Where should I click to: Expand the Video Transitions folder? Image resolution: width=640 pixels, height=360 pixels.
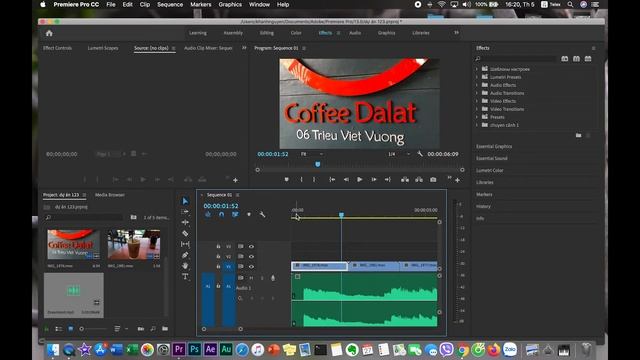point(476,109)
